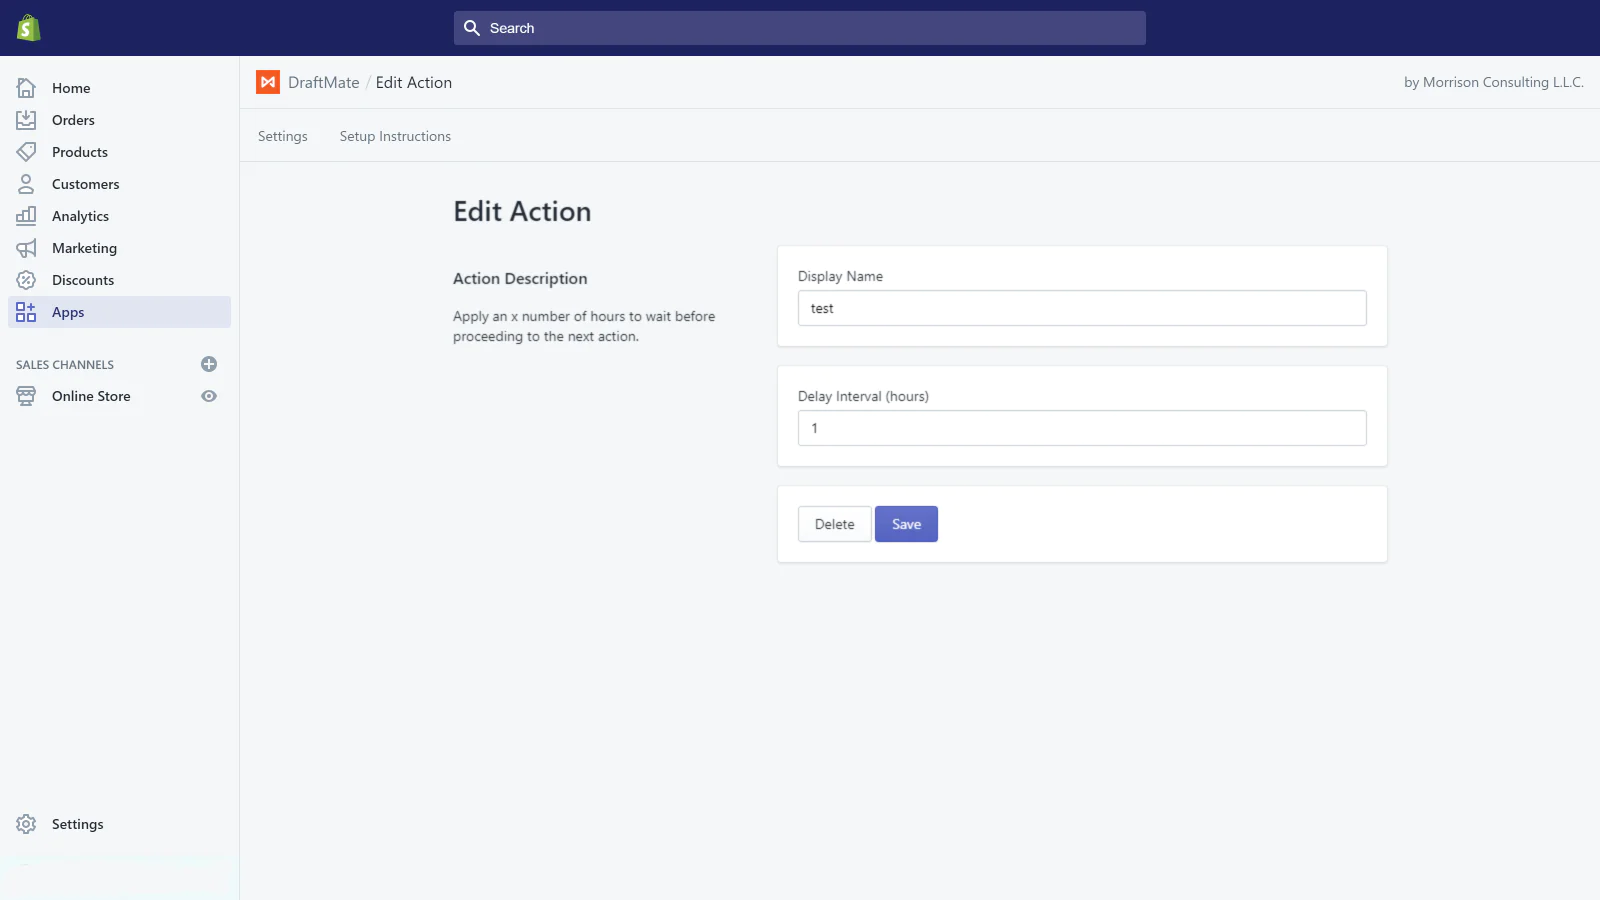
Task: Click the Save button
Action: click(906, 524)
